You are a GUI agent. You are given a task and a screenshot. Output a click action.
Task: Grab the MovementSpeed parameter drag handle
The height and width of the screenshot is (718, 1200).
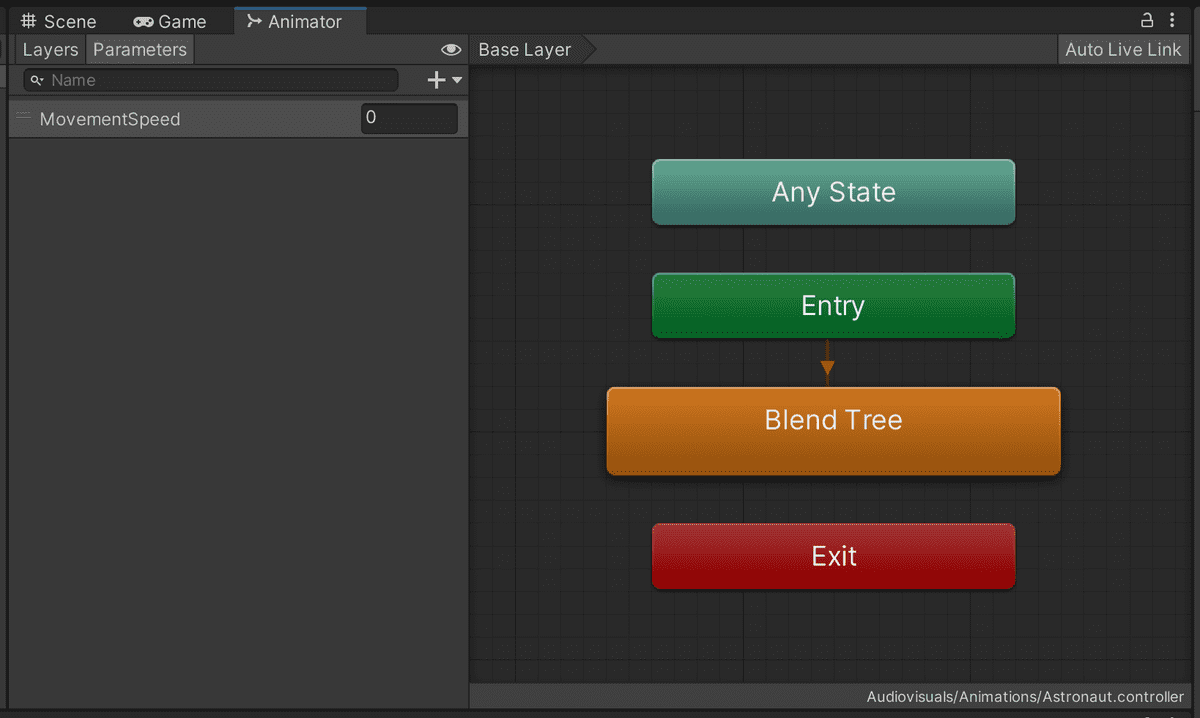tap(24, 117)
